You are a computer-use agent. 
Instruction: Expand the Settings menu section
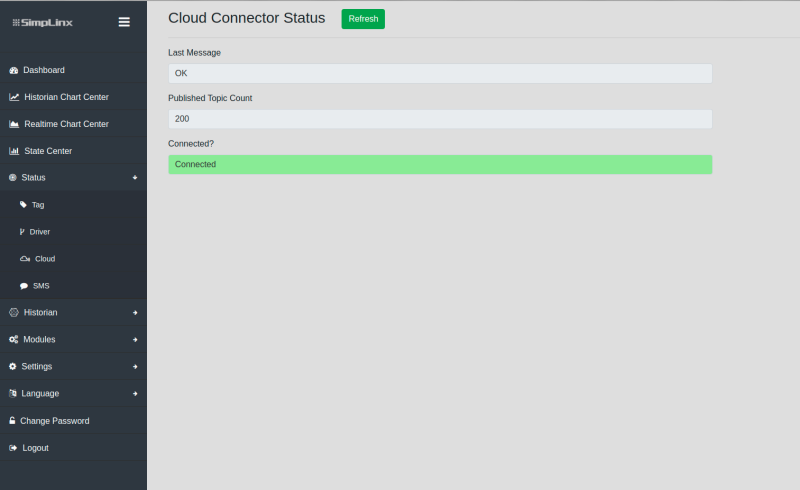tap(73, 366)
